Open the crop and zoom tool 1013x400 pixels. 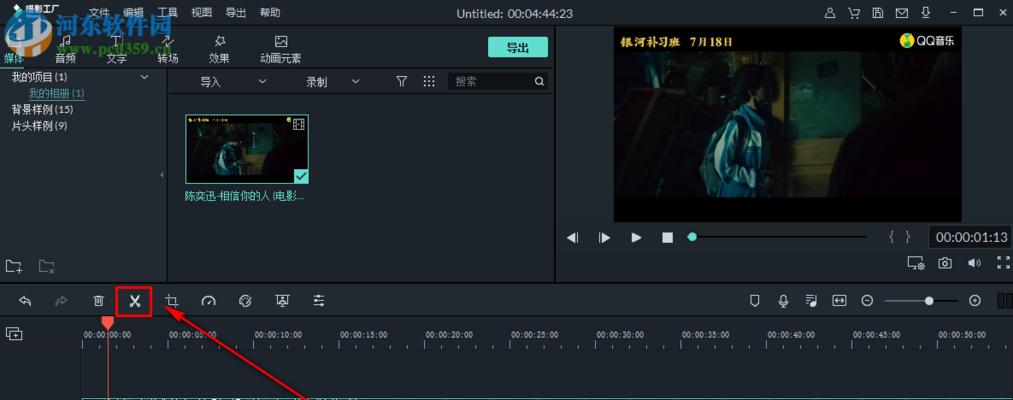pos(171,301)
